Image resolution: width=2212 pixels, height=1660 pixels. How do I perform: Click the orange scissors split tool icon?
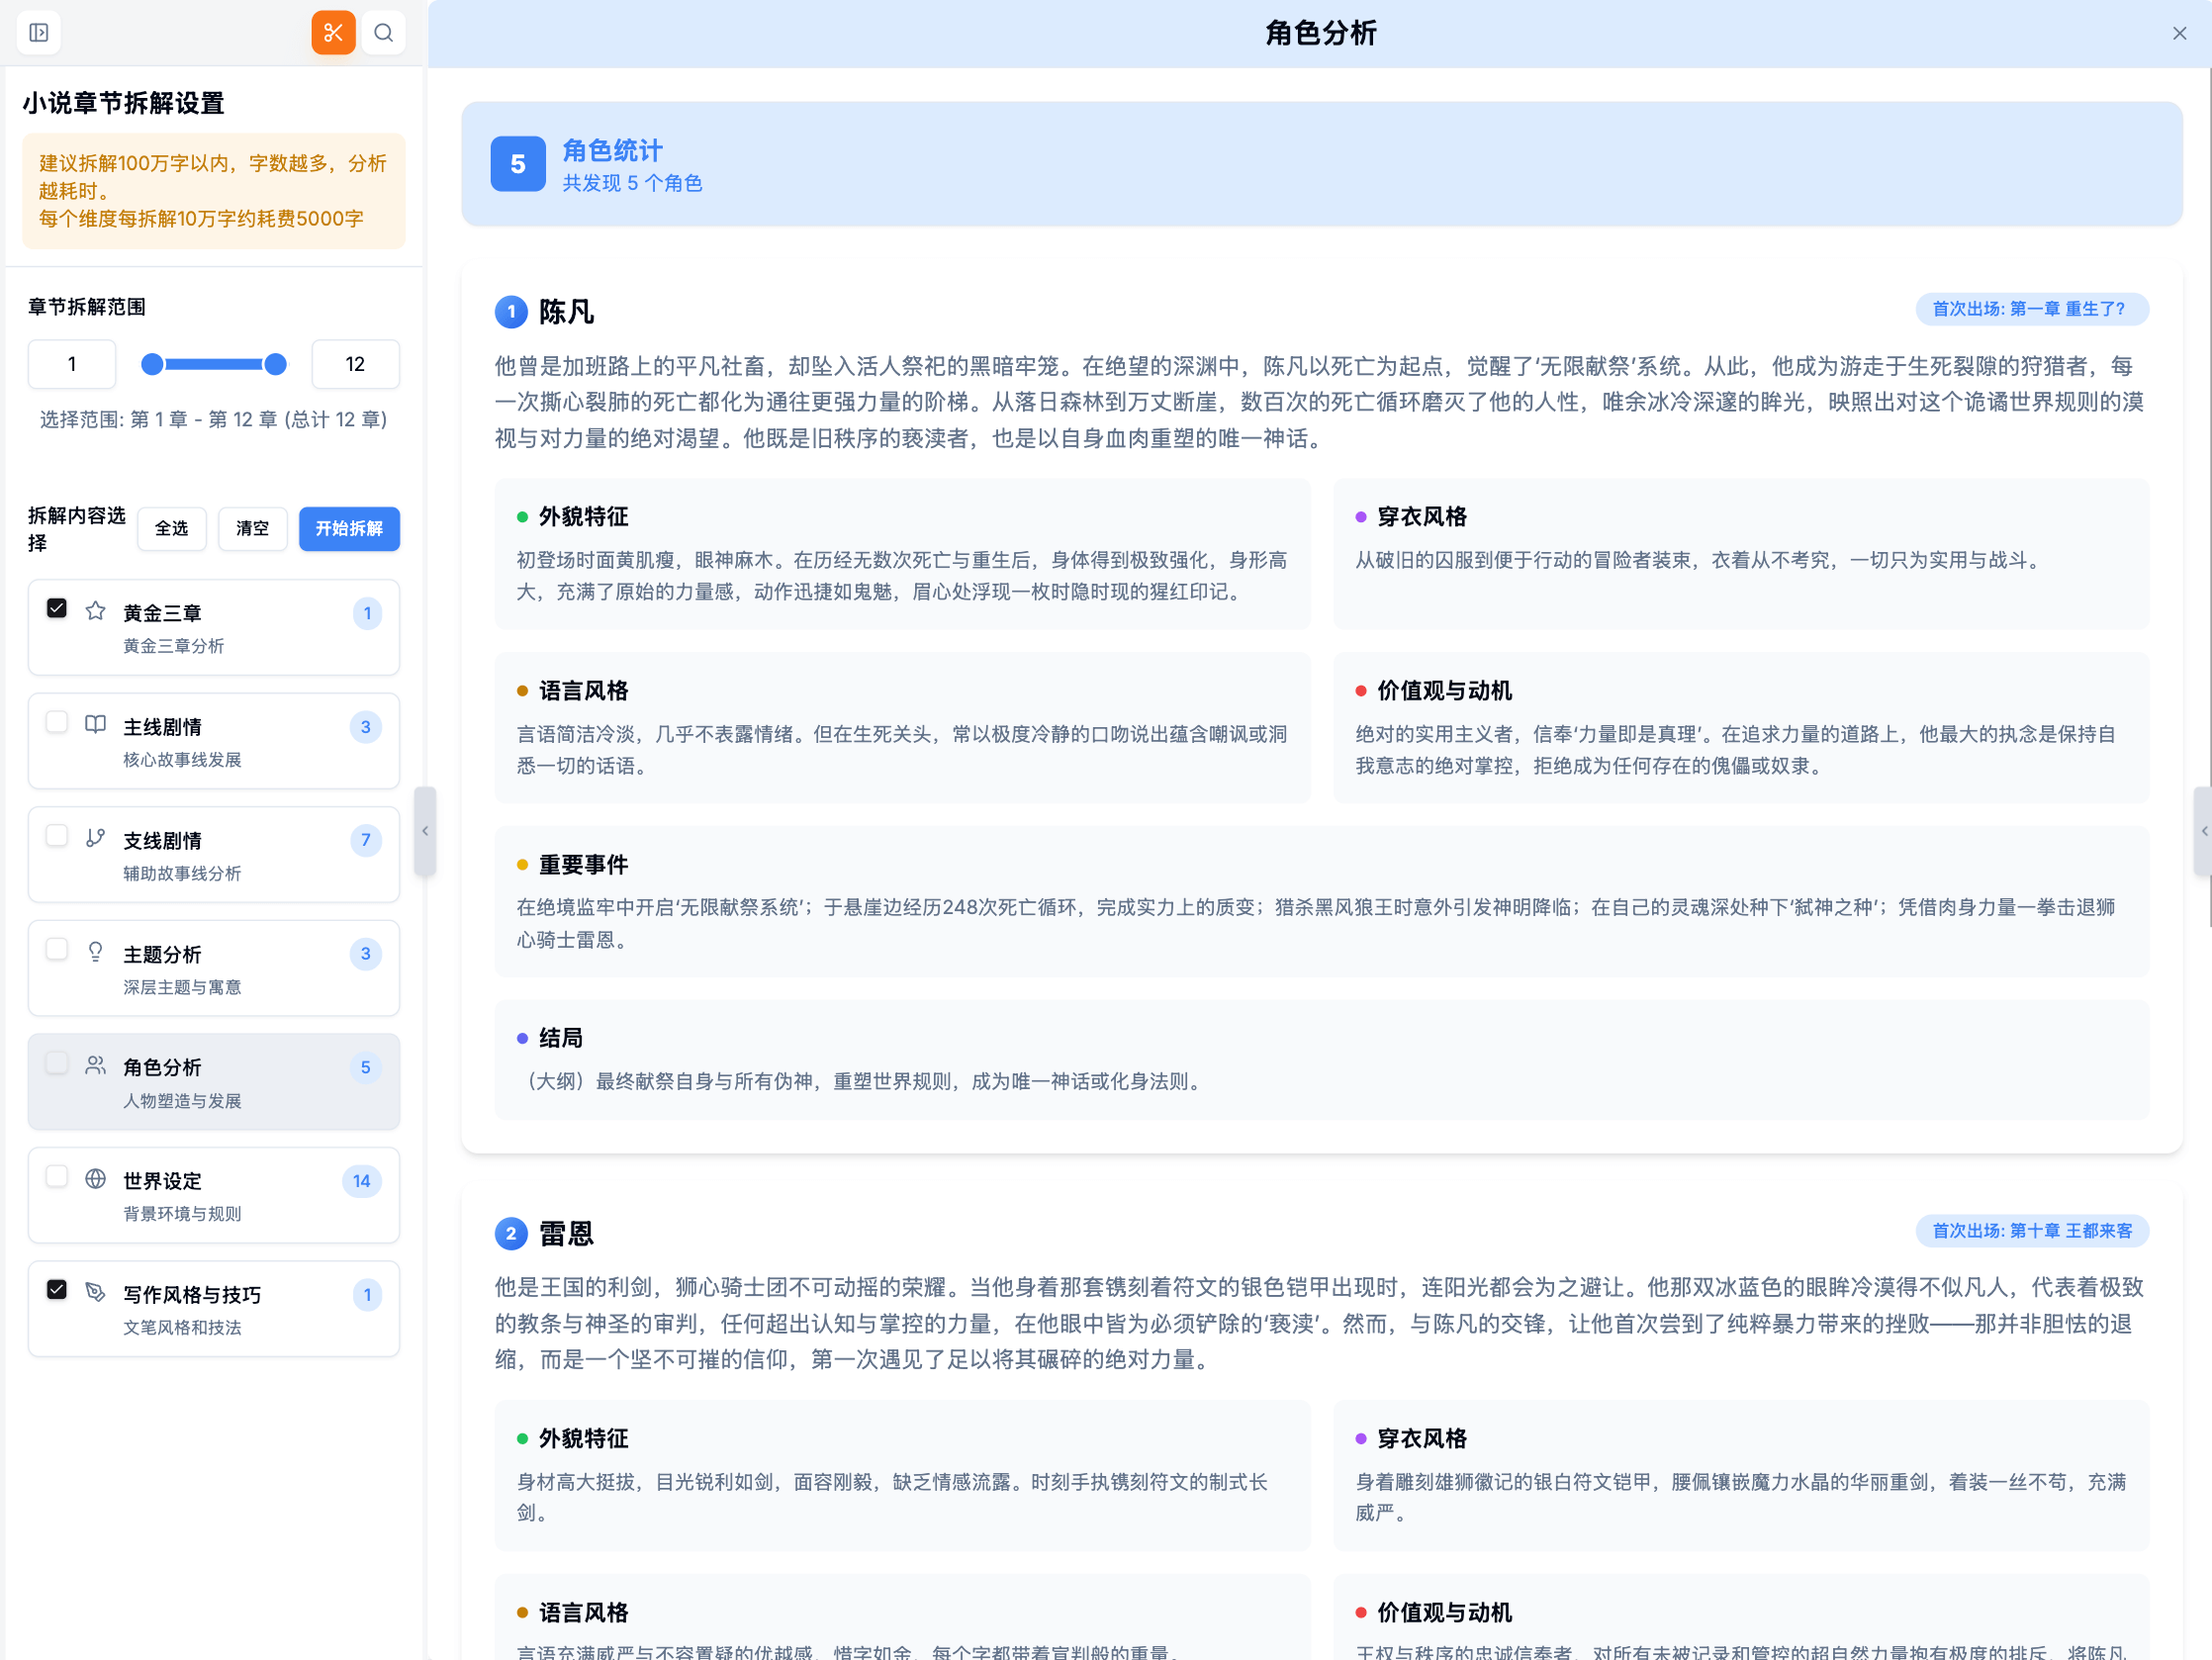point(333,32)
